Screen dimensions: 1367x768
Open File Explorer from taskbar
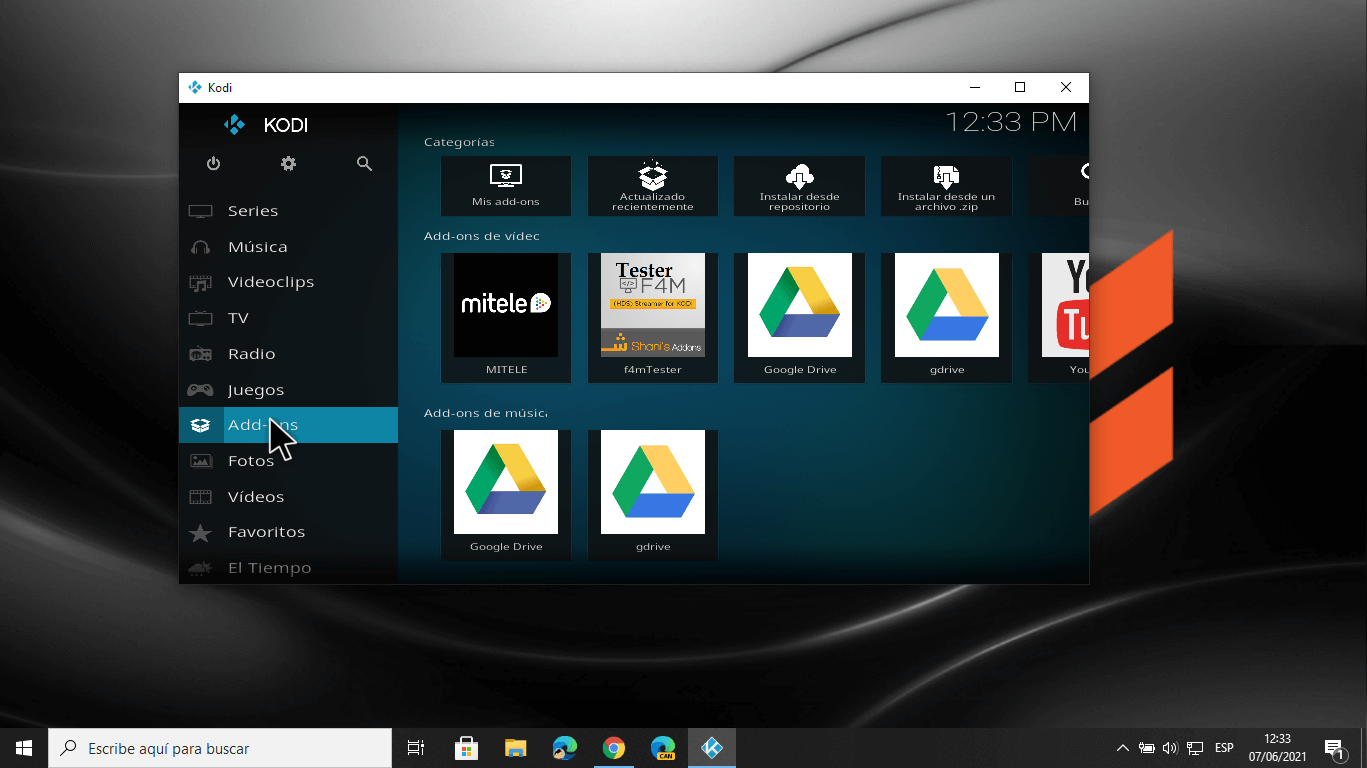tap(515, 748)
